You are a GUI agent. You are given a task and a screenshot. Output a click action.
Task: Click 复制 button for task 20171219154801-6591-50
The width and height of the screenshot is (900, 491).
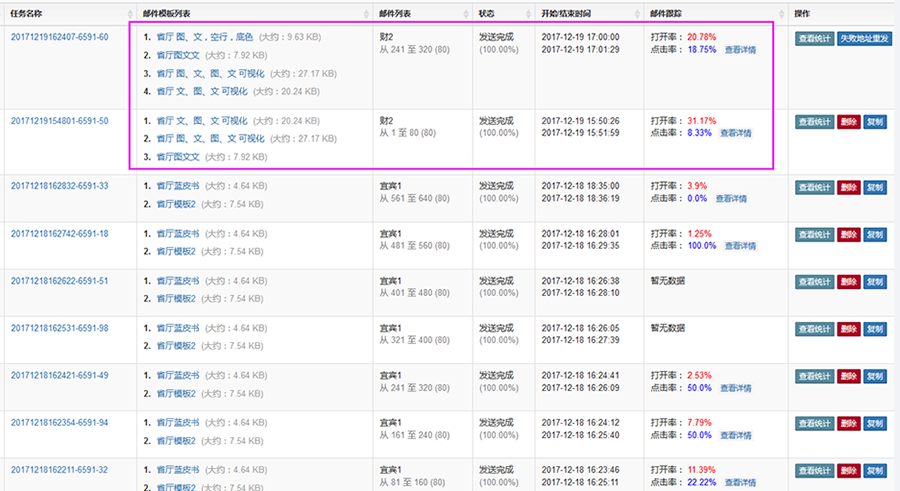tap(875, 122)
